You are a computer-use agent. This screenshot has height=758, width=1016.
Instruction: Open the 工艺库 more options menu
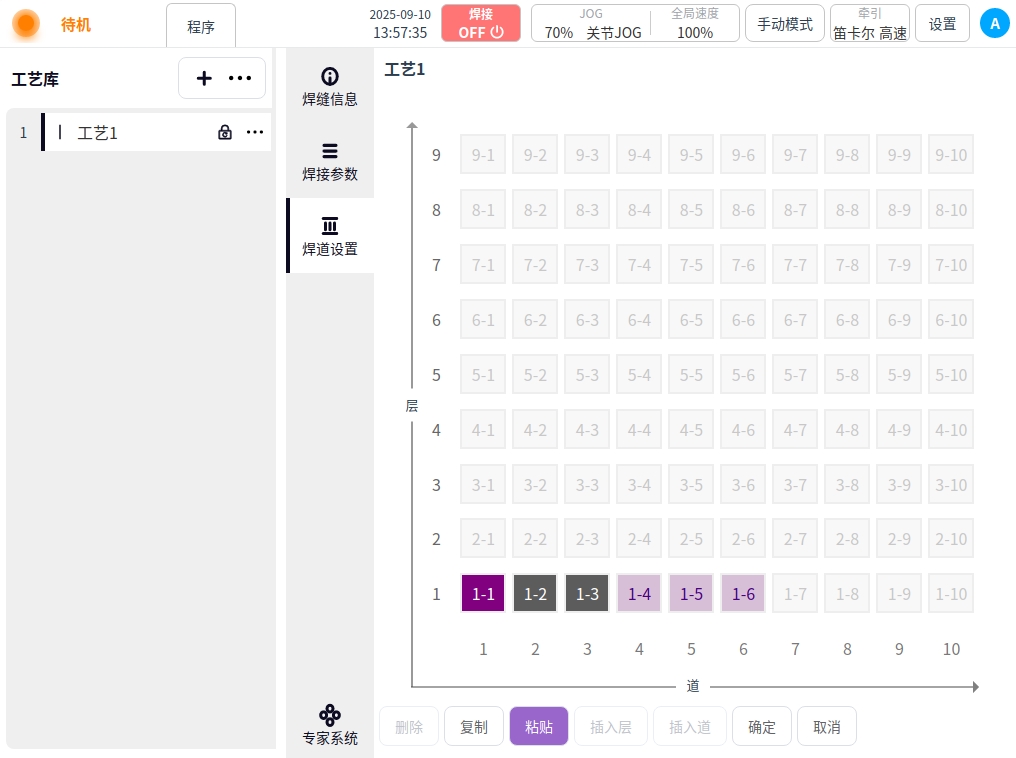coord(240,78)
